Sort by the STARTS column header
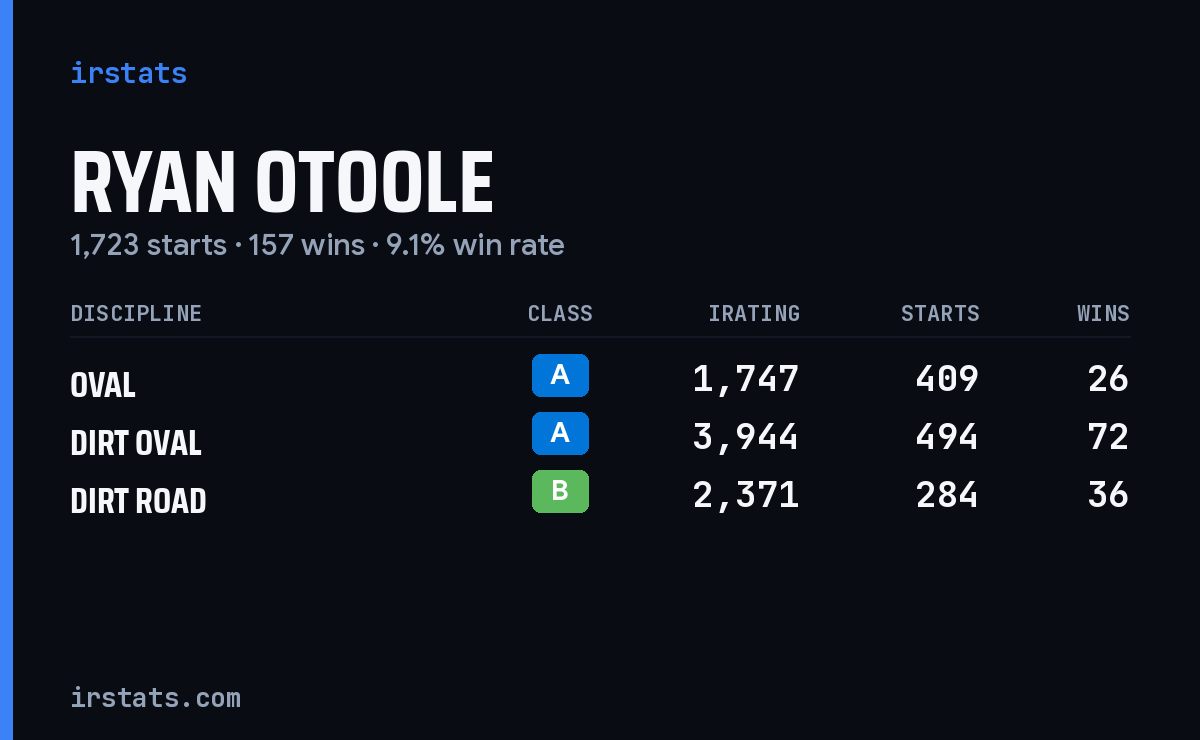This screenshot has width=1200, height=740. point(940,314)
